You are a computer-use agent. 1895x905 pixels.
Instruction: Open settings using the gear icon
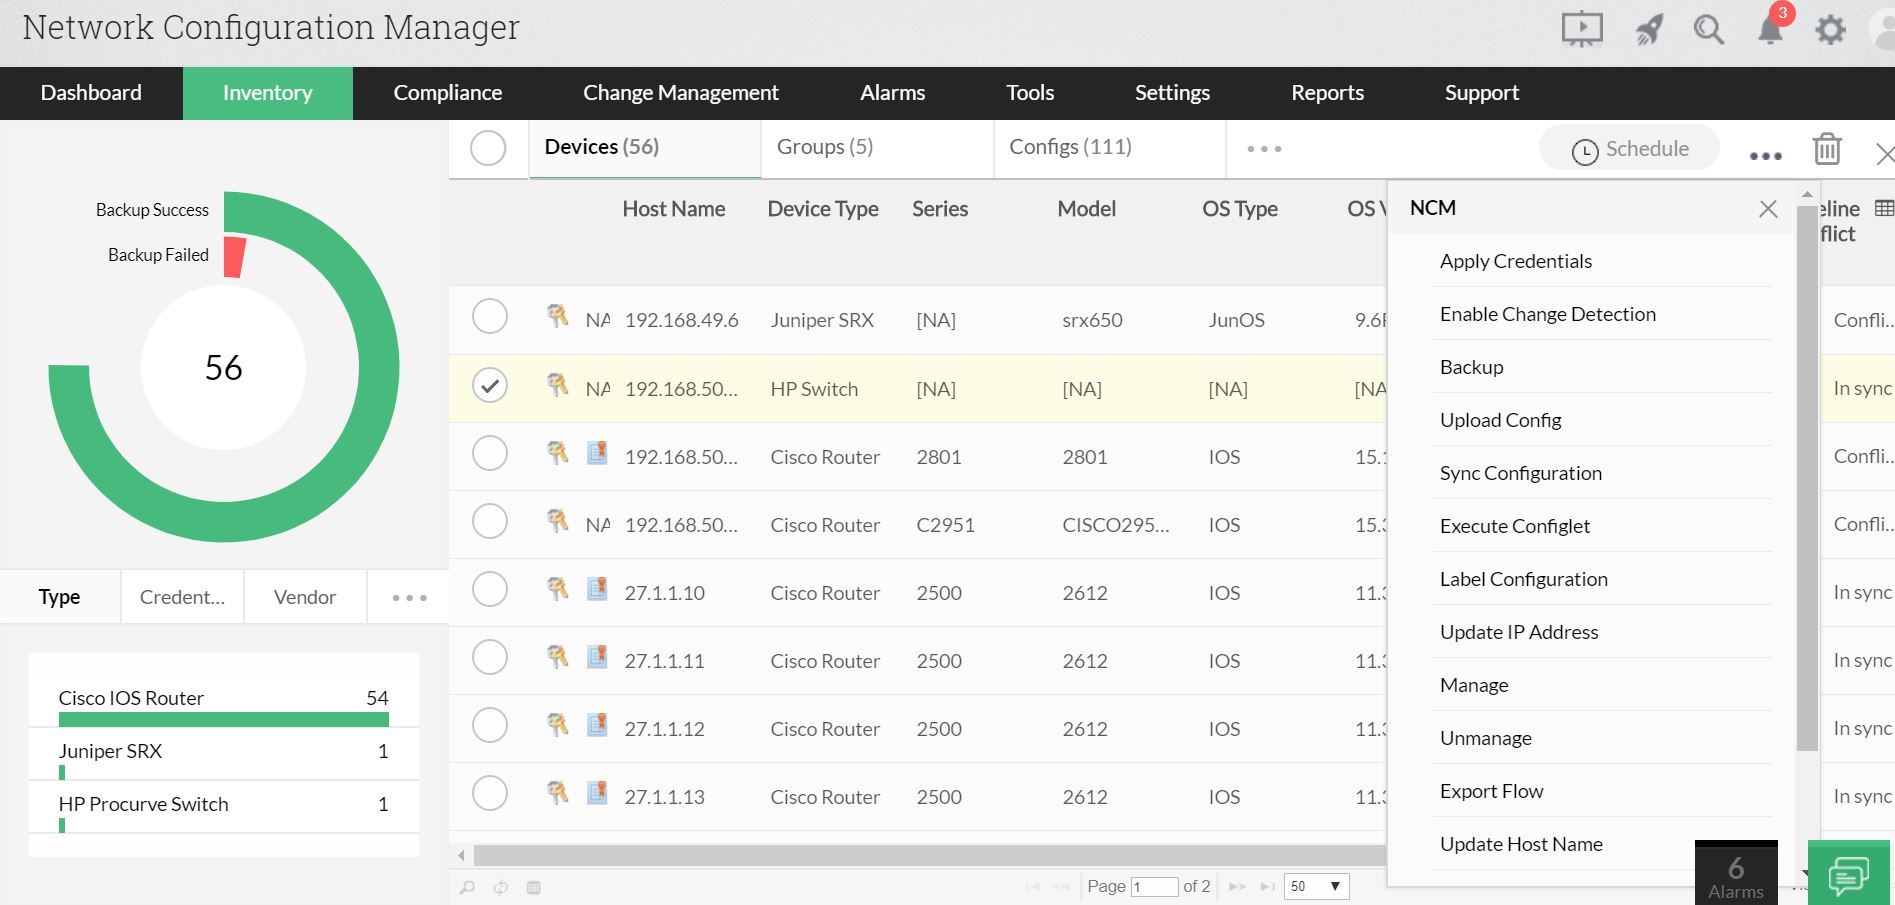tap(1830, 29)
